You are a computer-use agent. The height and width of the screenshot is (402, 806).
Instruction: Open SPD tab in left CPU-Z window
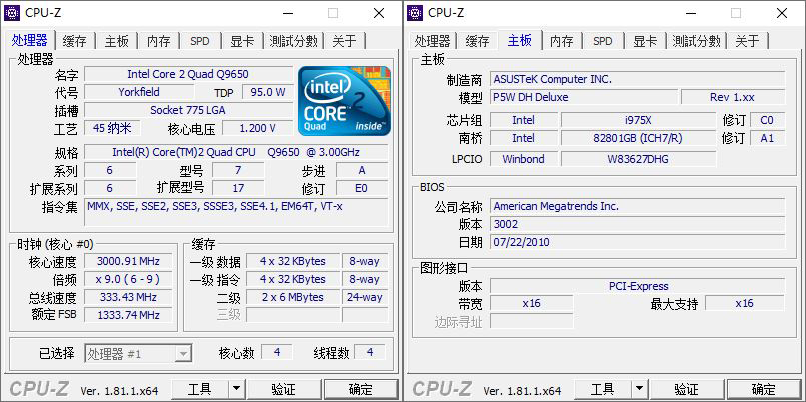pyautogui.click(x=200, y=41)
